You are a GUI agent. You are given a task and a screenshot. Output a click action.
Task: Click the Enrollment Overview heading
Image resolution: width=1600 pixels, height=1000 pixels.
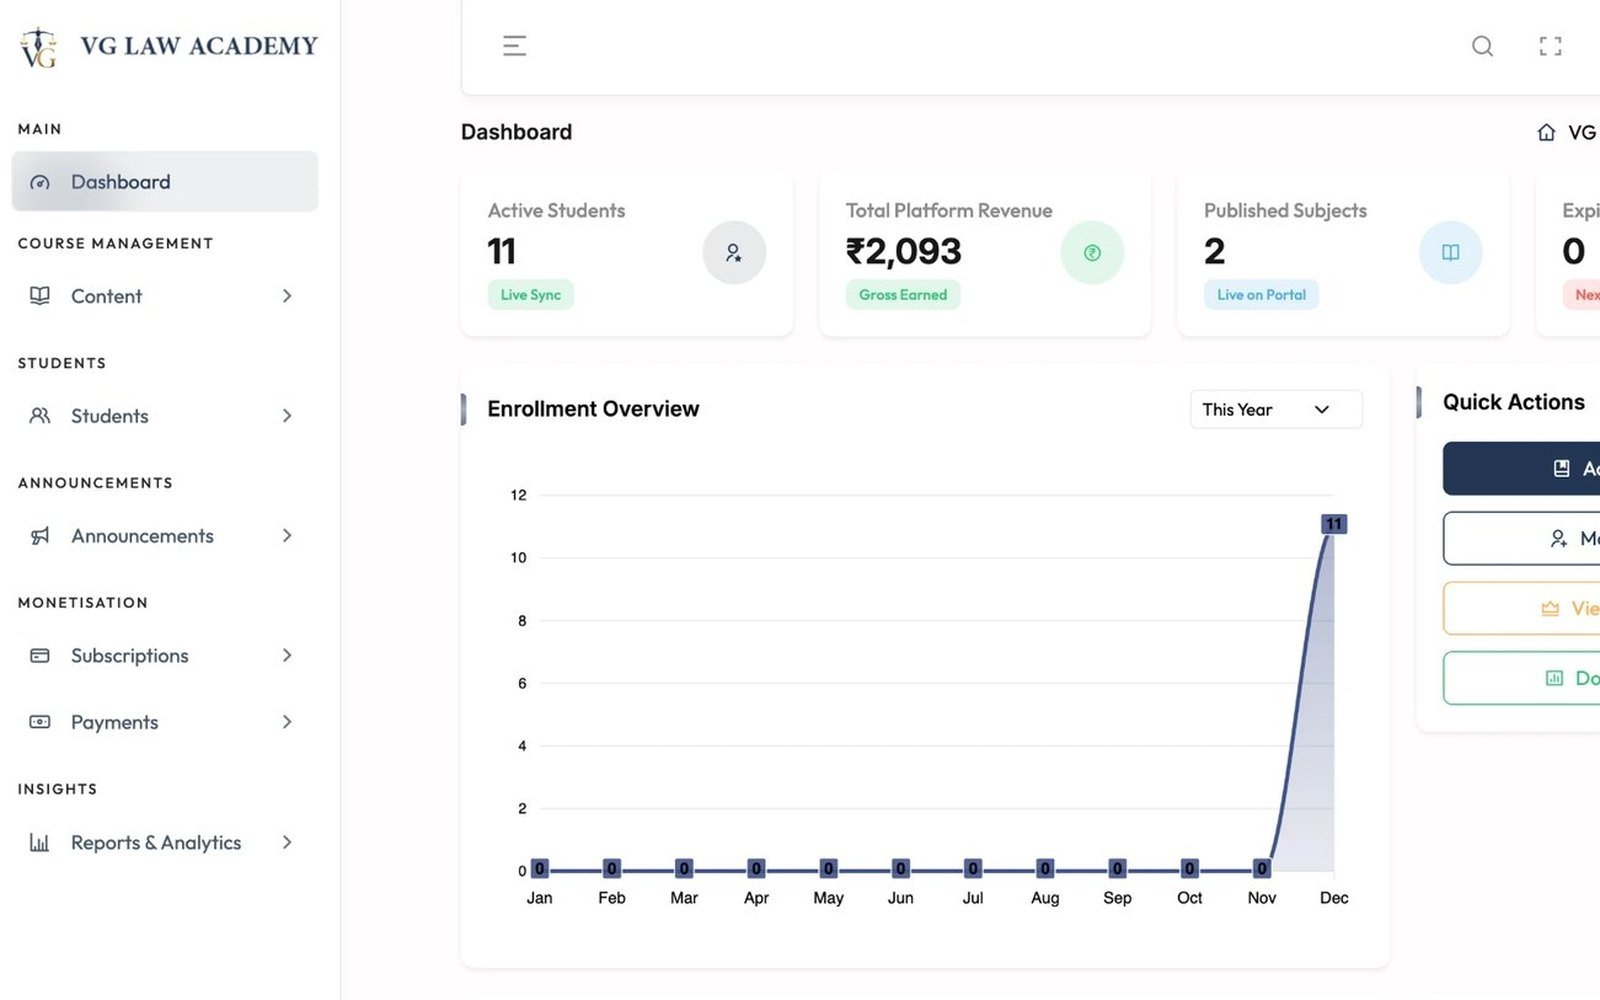pyautogui.click(x=593, y=409)
